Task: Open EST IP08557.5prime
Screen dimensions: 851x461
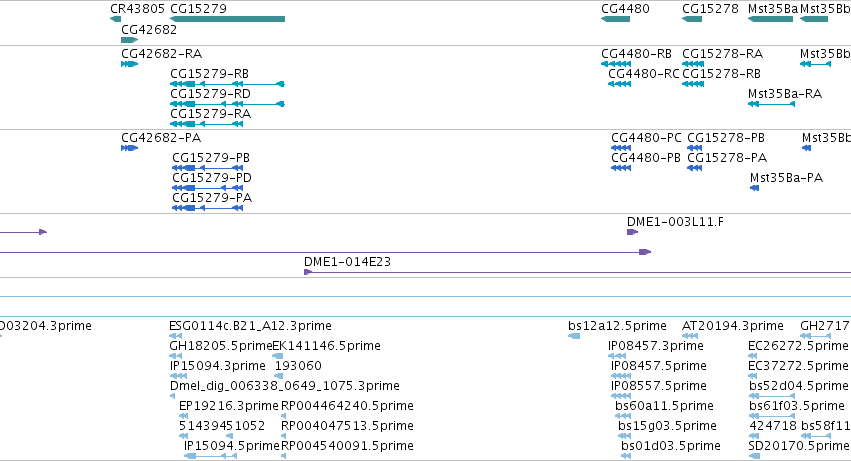Action: (659, 387)
